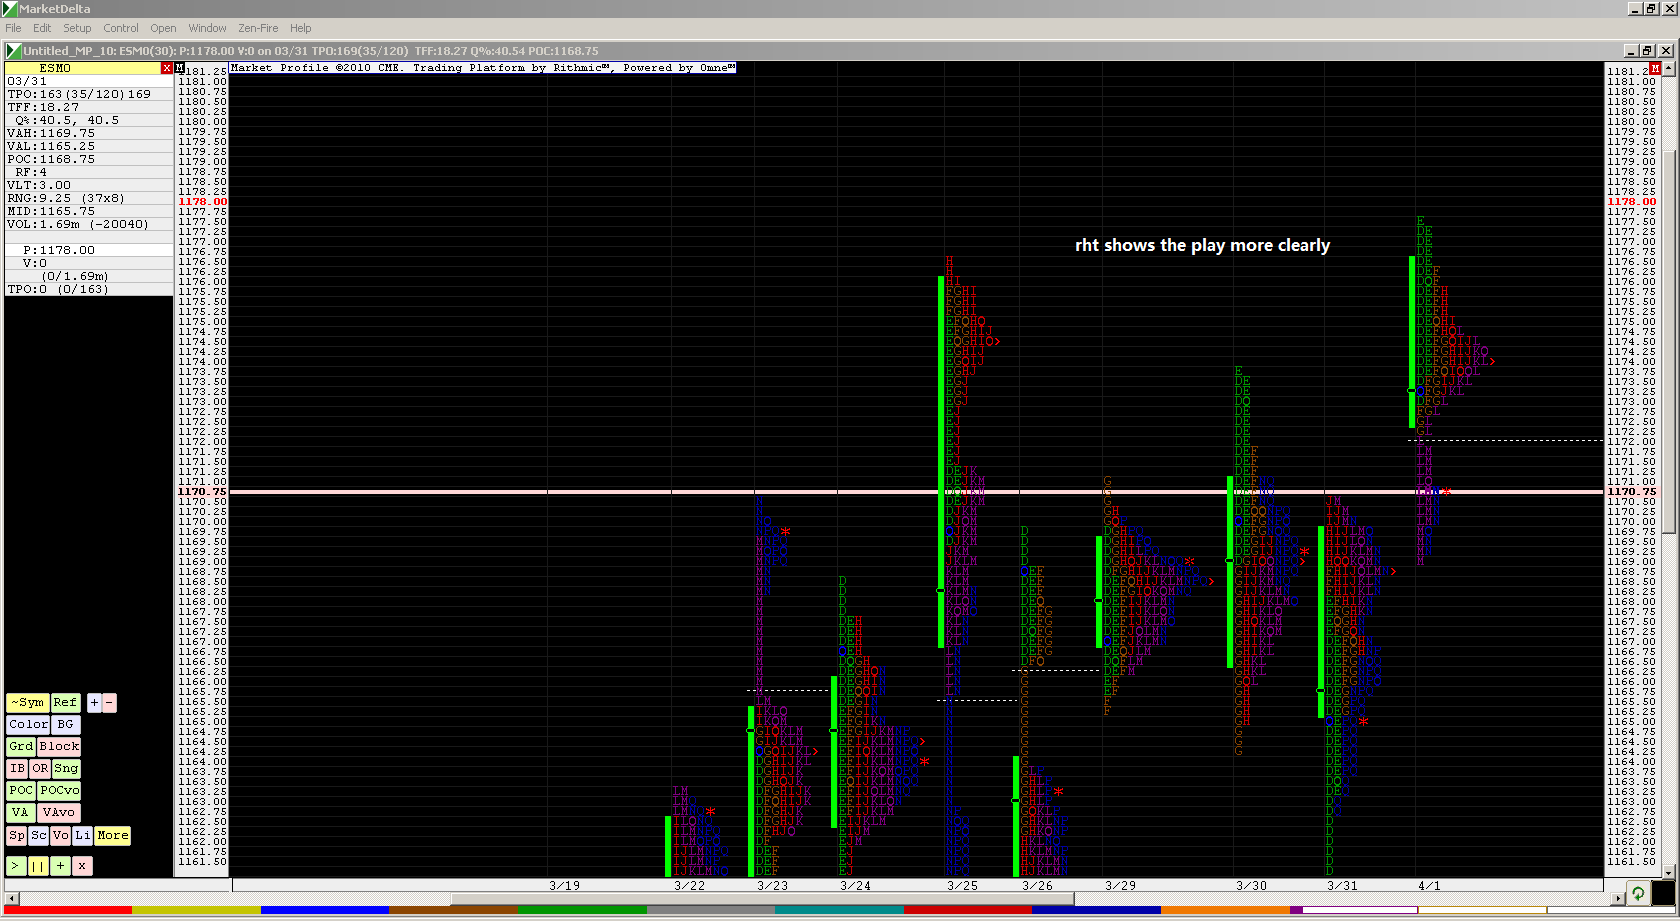Click the 3/23 date label on time axis

772,886
